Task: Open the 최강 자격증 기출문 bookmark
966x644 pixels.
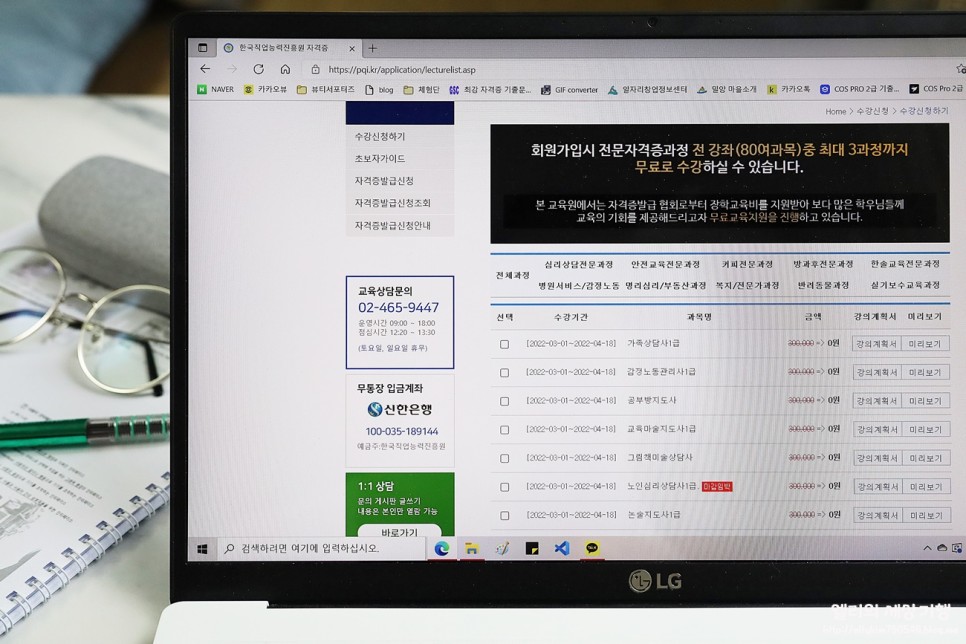Action: pos(490,90)
